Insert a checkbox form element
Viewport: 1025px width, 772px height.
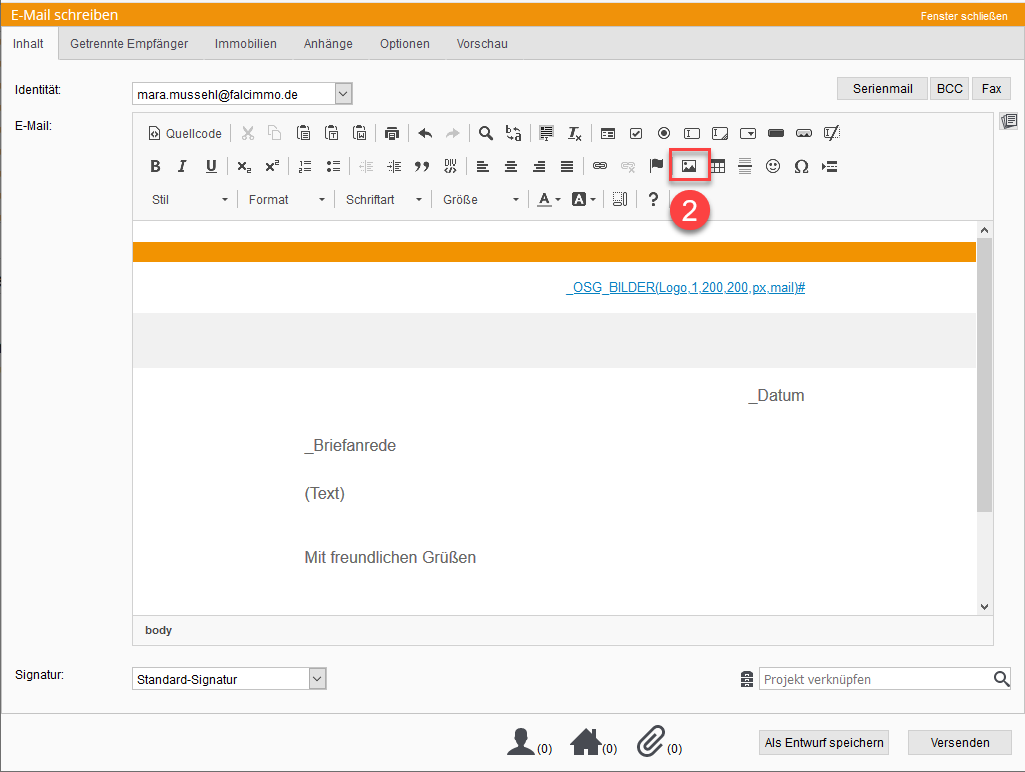[x=635, y=133]
